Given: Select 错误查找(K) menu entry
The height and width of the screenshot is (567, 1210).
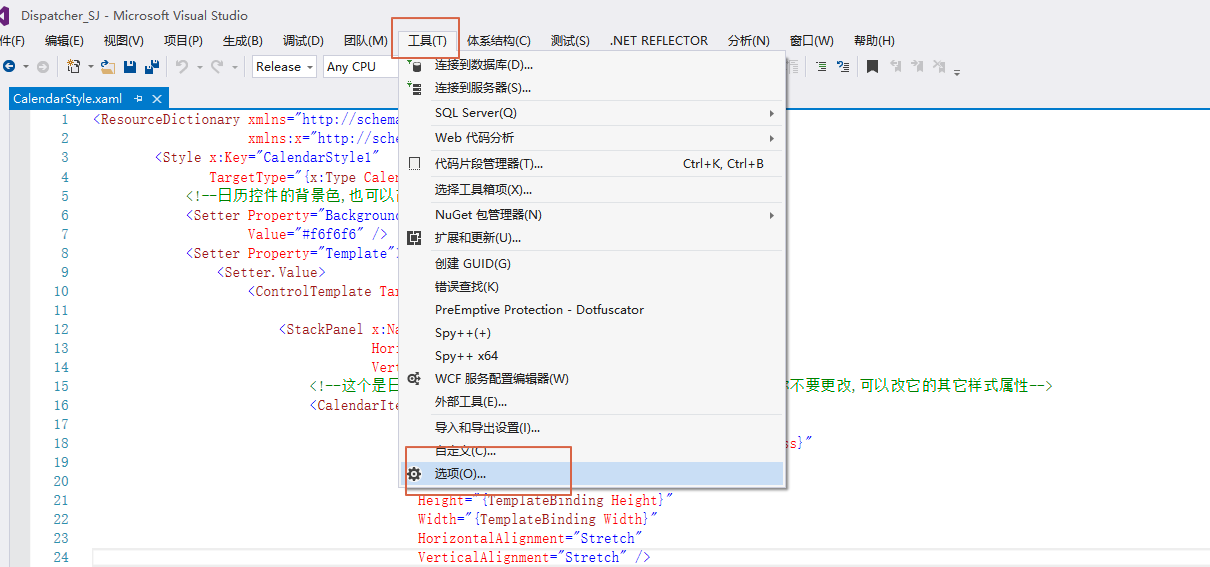Looking at the screenshot, I should (x=592, y=287).
